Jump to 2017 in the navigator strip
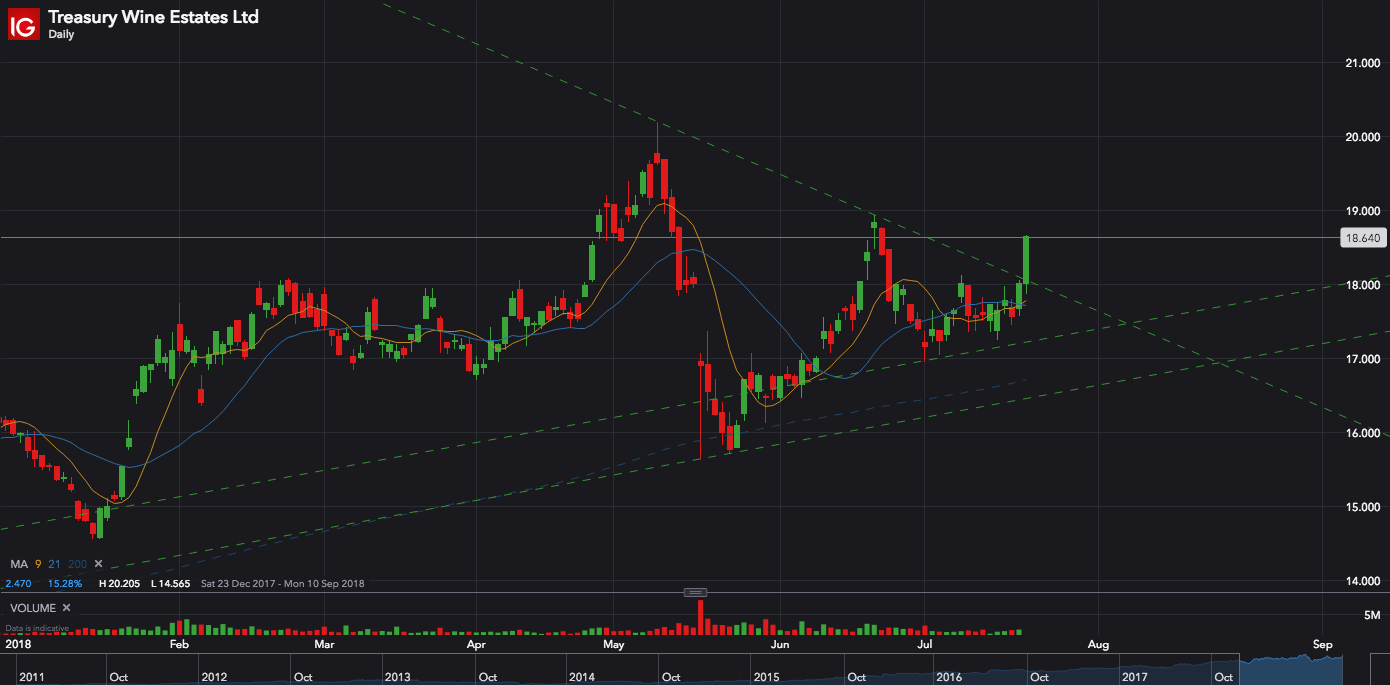The width and height of the screenshot is (1390, 685). [x=1134, y=677]
